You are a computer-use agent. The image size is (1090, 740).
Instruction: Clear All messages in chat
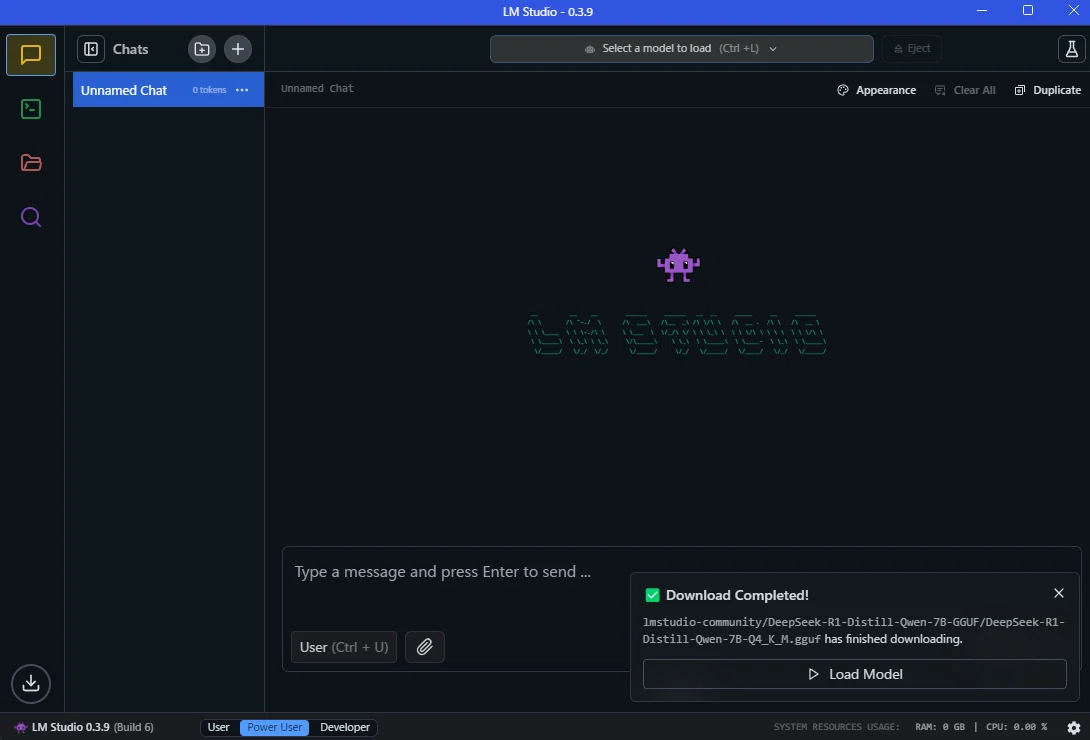point(965,90)
